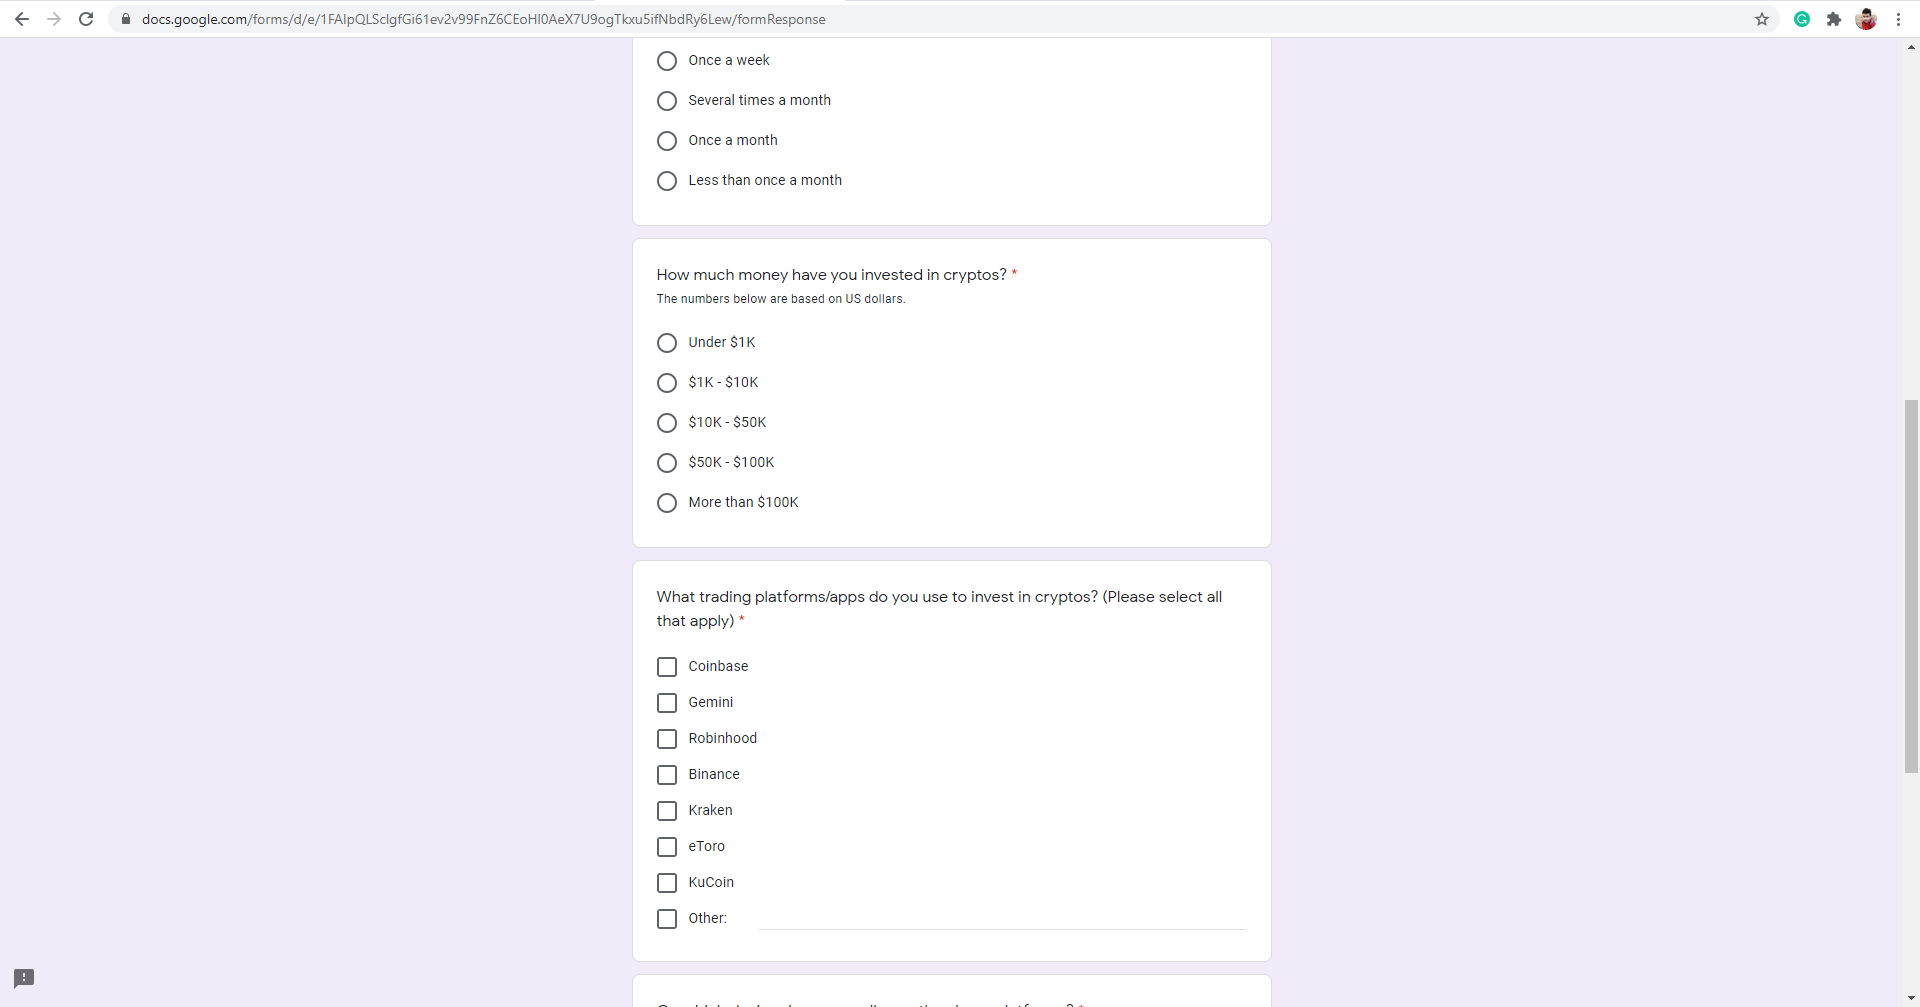The width and height of the screenshot is (1920, 1007).
Task: Click the vertical page scrollbar thumb
Action: pyautogui.click(x=1911, y=585)
